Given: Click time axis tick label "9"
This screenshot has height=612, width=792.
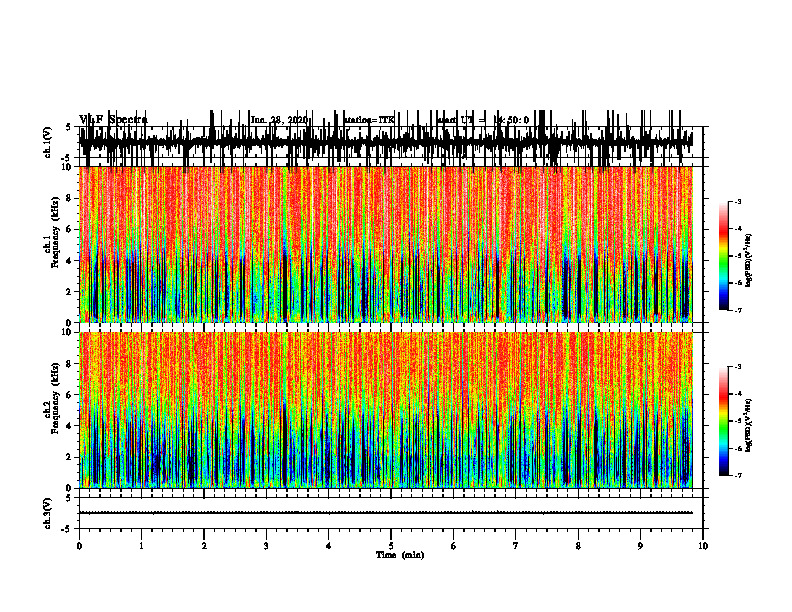Looking at the screenshot, I should [x=640, y=546].
